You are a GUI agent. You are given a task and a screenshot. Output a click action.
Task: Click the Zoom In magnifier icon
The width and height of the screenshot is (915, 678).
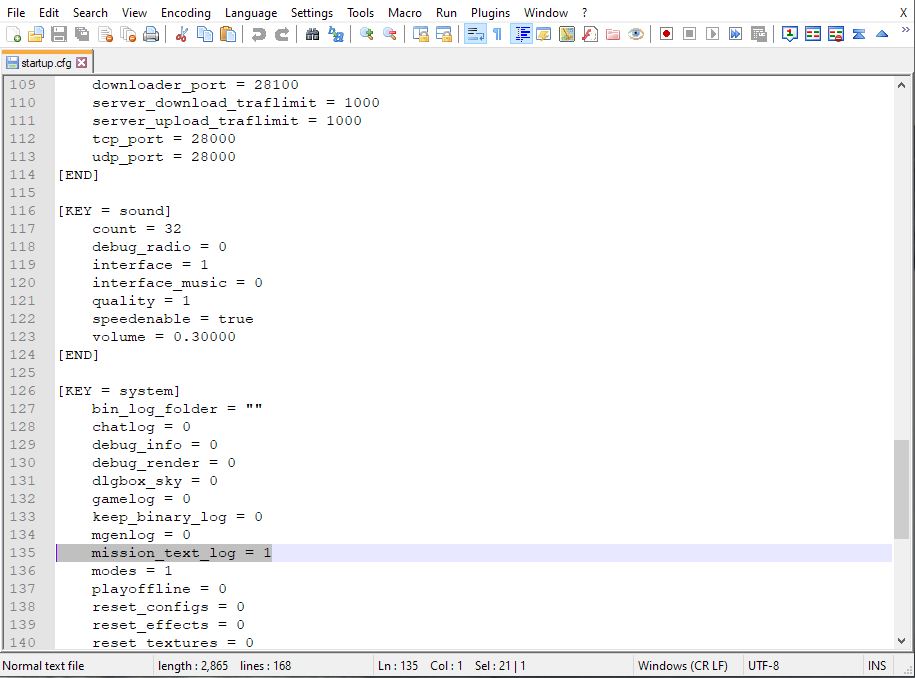click(x=367, y=34)
